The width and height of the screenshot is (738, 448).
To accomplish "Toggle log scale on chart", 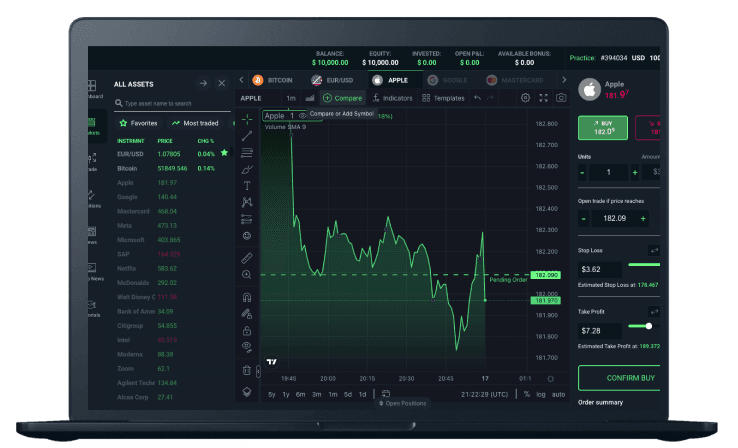I will pos(541,394).
